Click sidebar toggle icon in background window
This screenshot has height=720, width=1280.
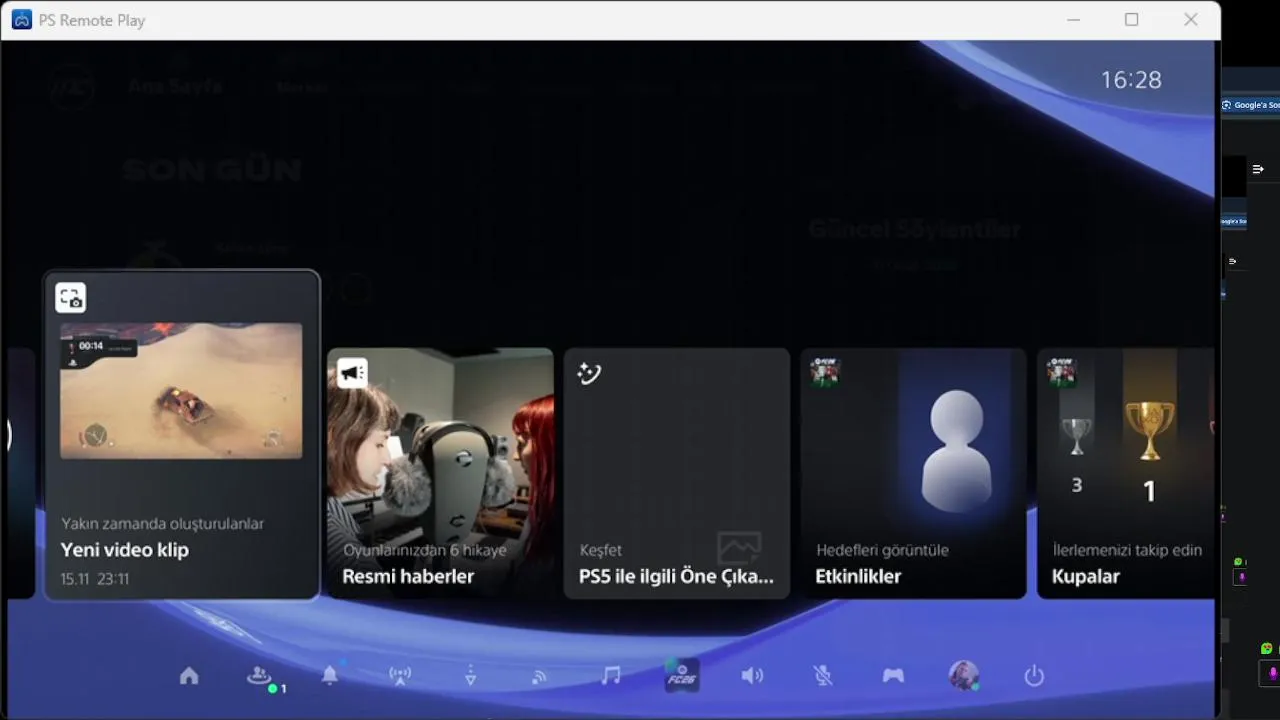(1258, 169)
